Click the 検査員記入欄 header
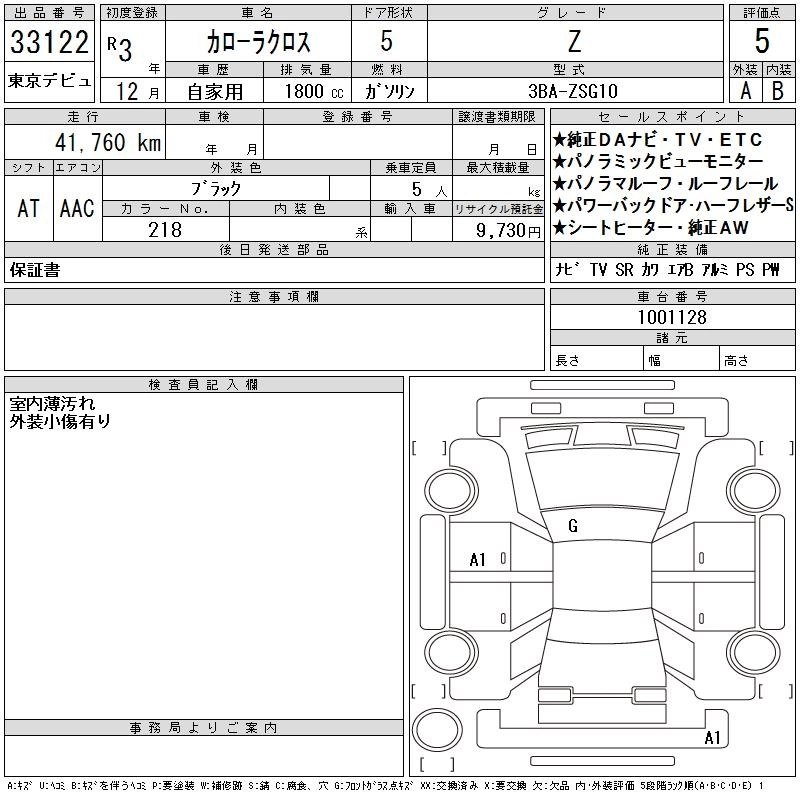800x800 pixels. click(204, 385)
